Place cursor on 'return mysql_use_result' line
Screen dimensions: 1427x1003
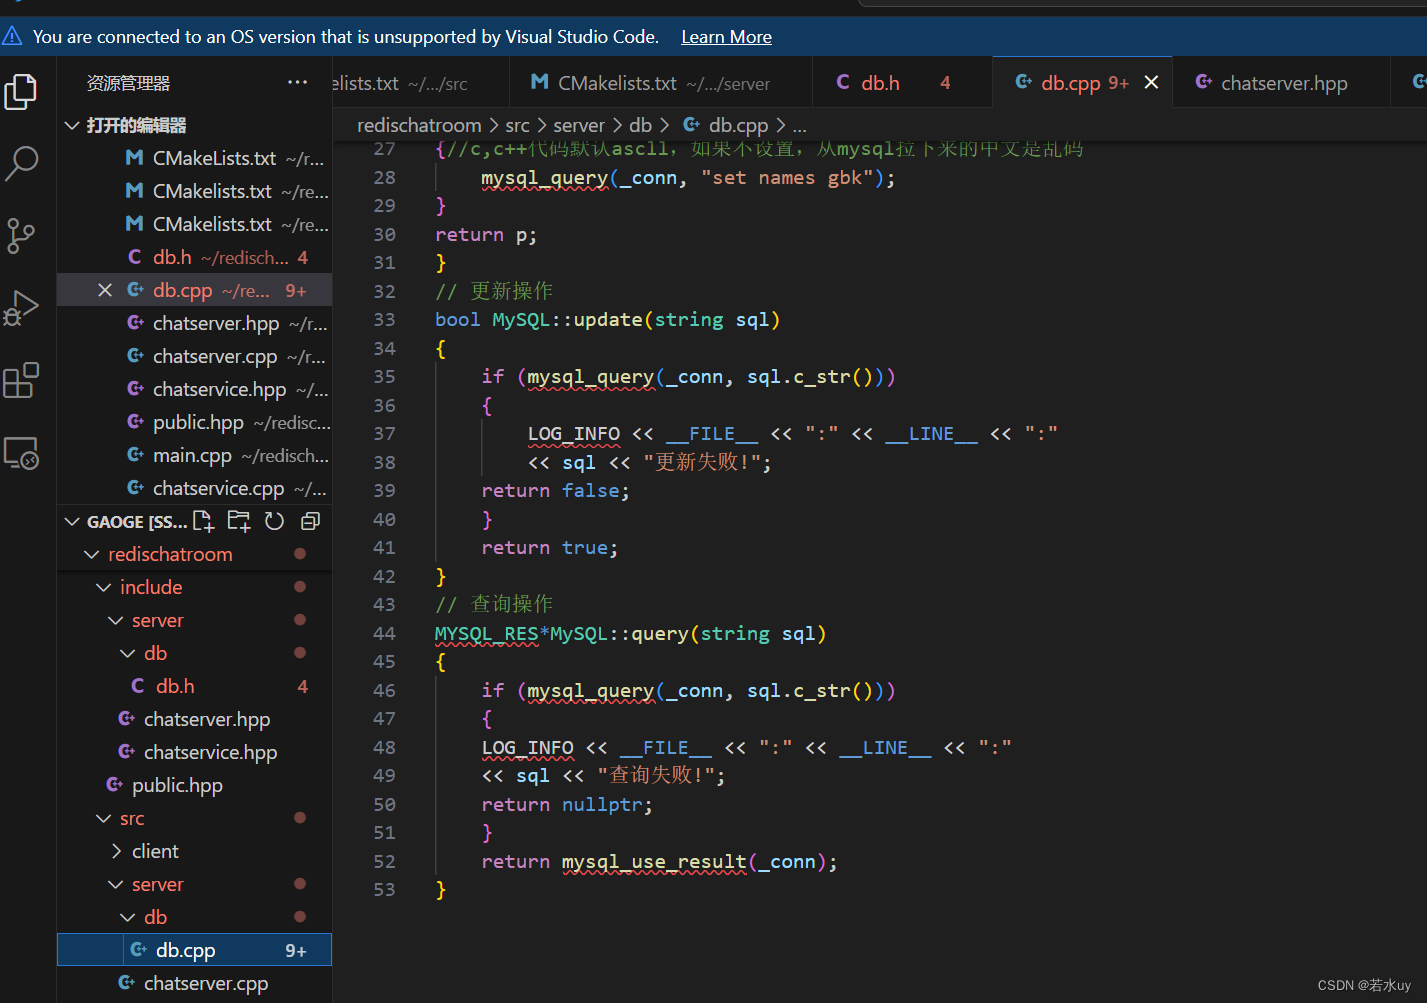pos(659,862)
